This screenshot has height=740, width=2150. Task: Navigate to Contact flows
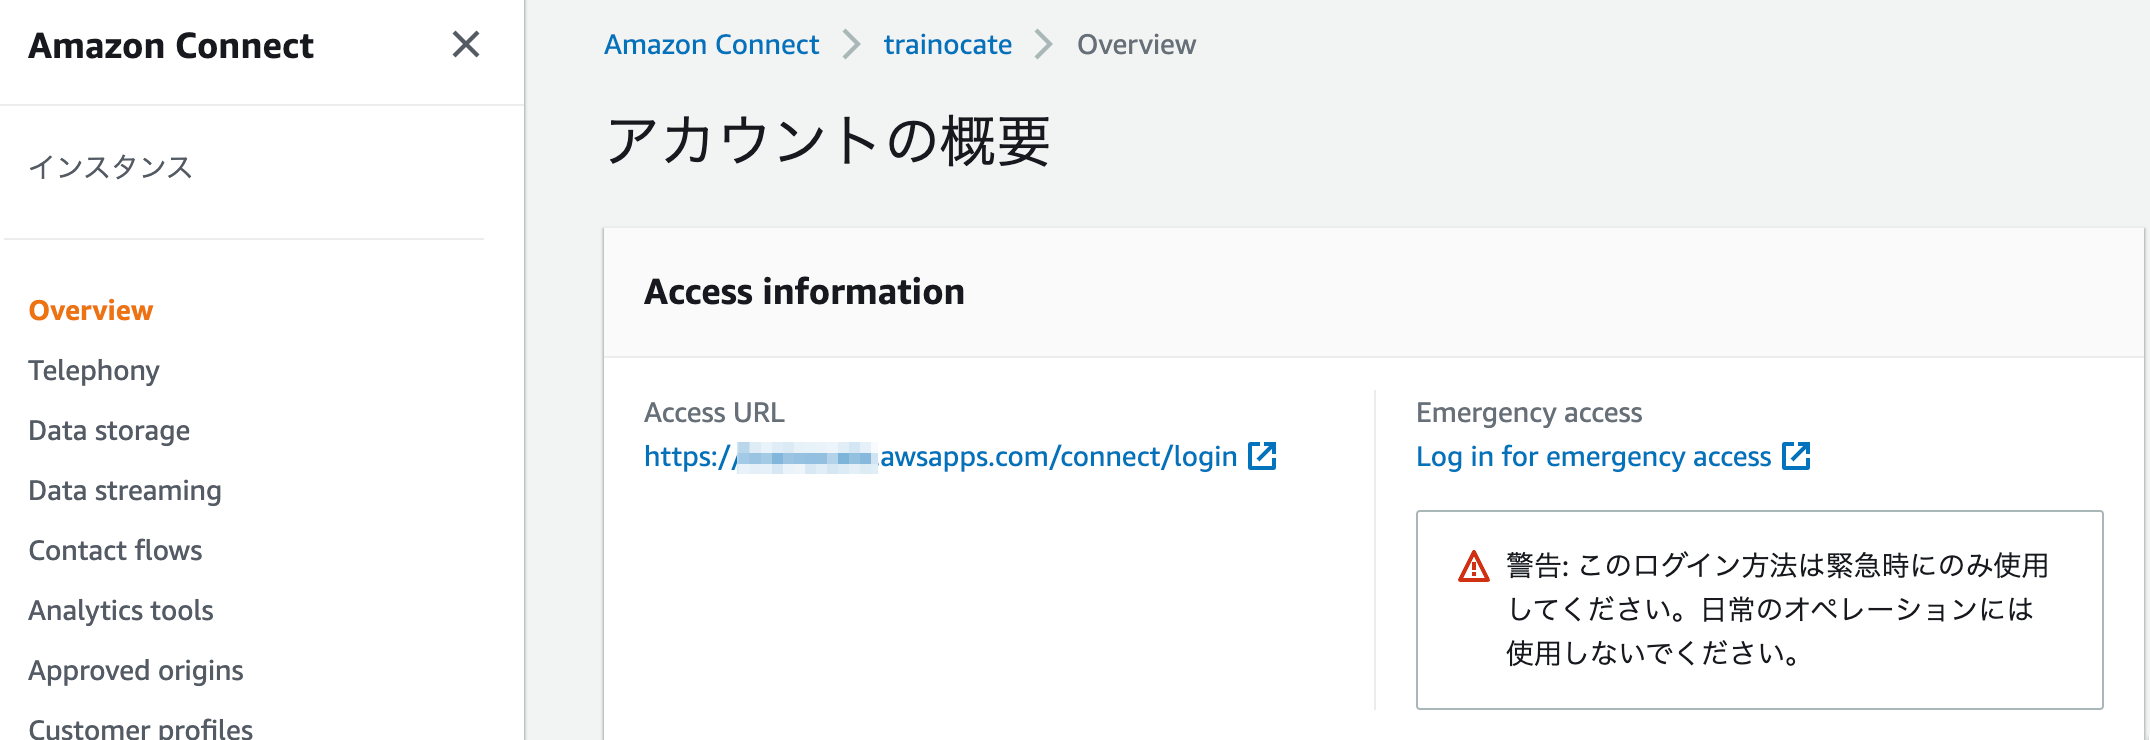[x=115, y=550]
